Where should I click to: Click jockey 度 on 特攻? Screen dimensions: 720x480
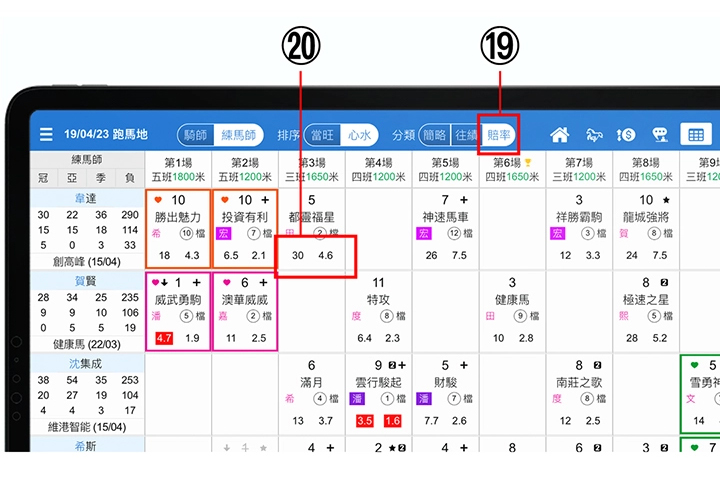pyautogui.click(x=356, y=316)
